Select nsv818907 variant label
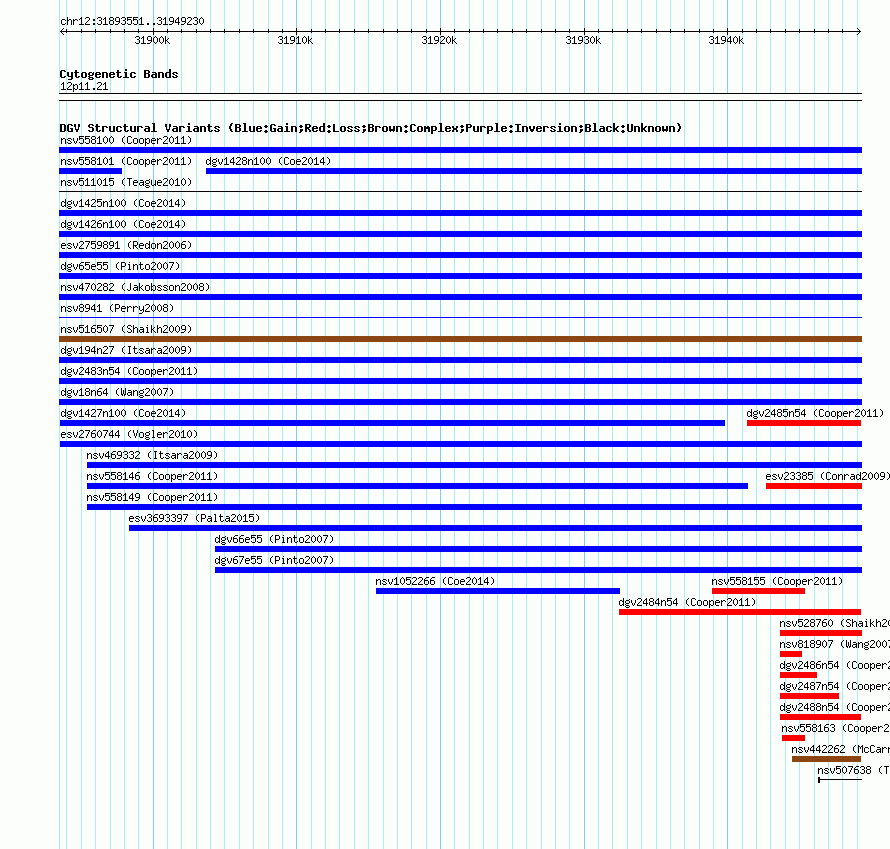The width and height of the screenshot is (890, 849). click(x=834, y=644)
